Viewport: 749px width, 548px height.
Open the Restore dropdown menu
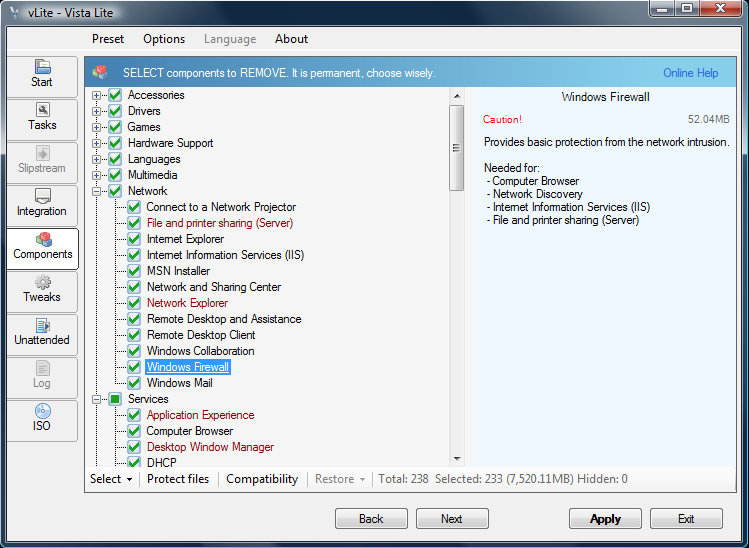click(x=340, y=479)
